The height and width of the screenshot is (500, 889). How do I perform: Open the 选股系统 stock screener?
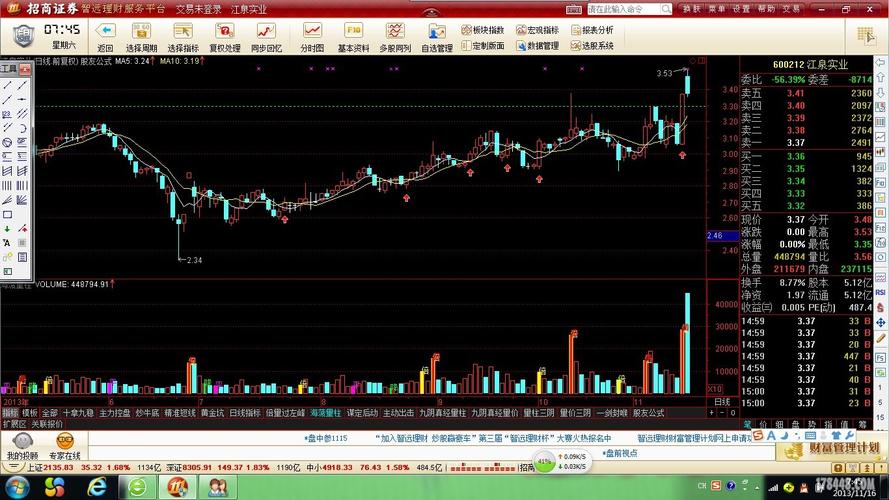tap(592, 46)
